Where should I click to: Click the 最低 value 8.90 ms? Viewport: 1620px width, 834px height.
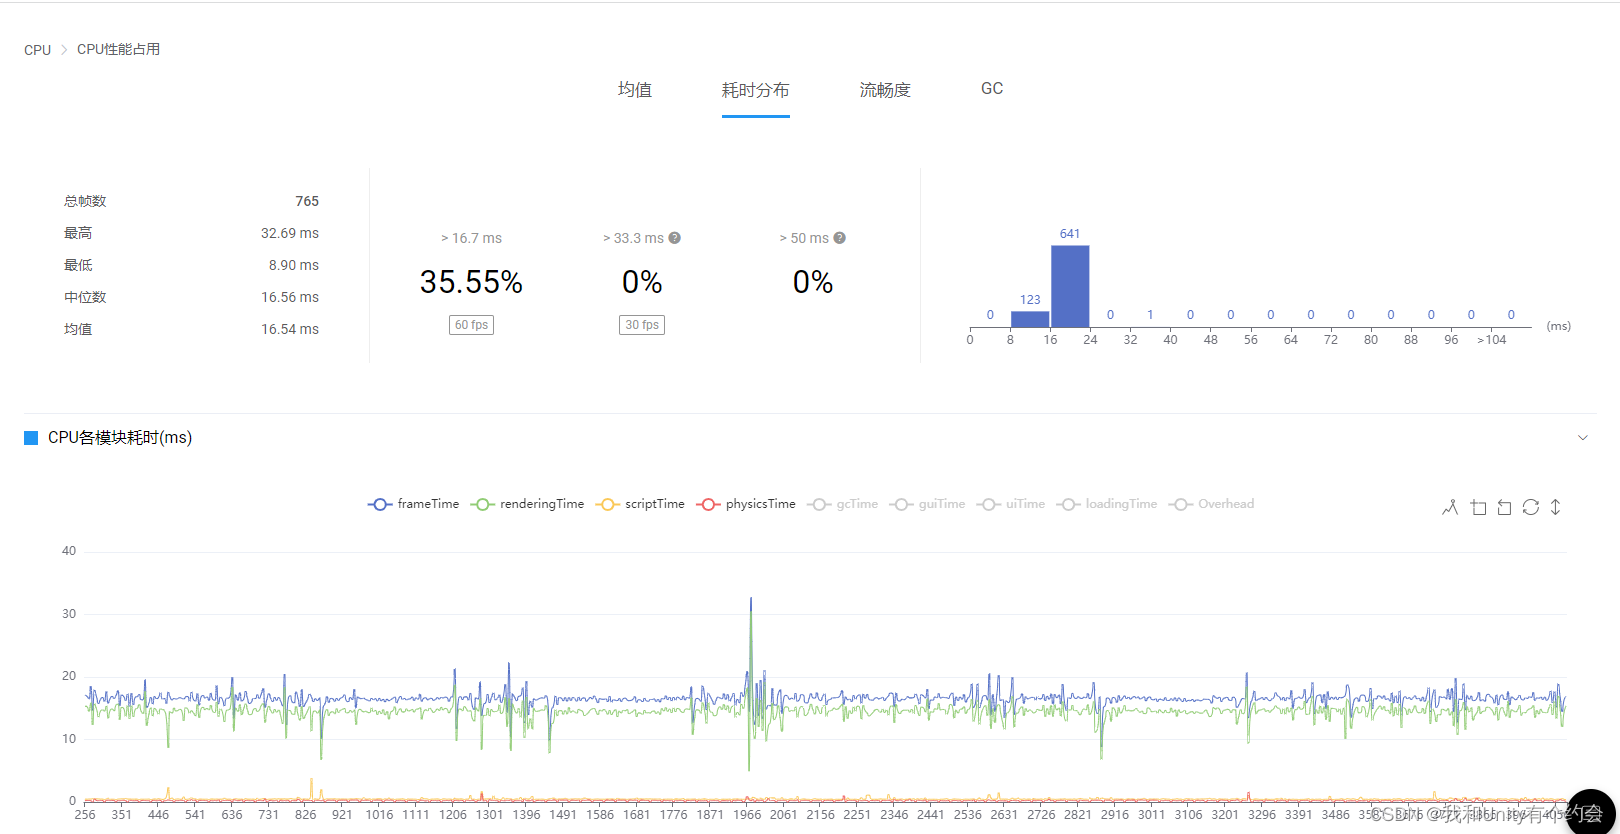294,265
